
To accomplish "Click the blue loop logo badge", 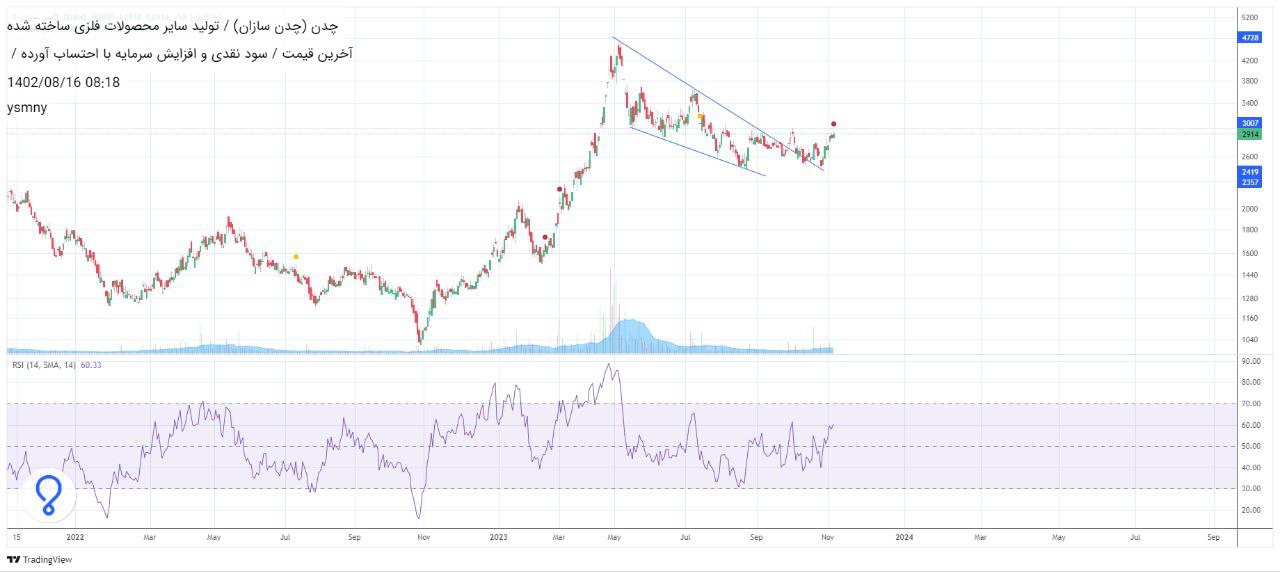I will pyautogui.click(x=48, y=495).
